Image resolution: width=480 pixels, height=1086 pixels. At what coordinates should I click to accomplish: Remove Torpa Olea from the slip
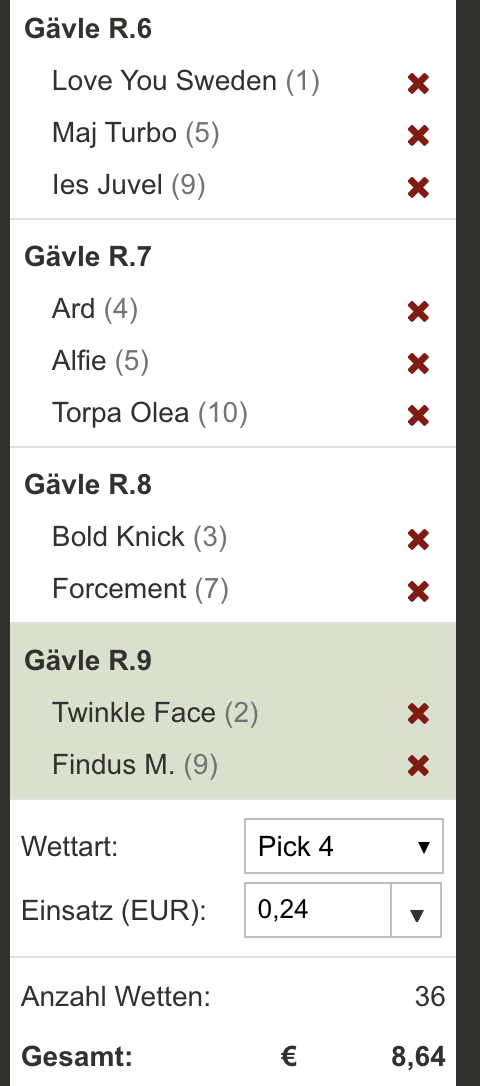418,416
